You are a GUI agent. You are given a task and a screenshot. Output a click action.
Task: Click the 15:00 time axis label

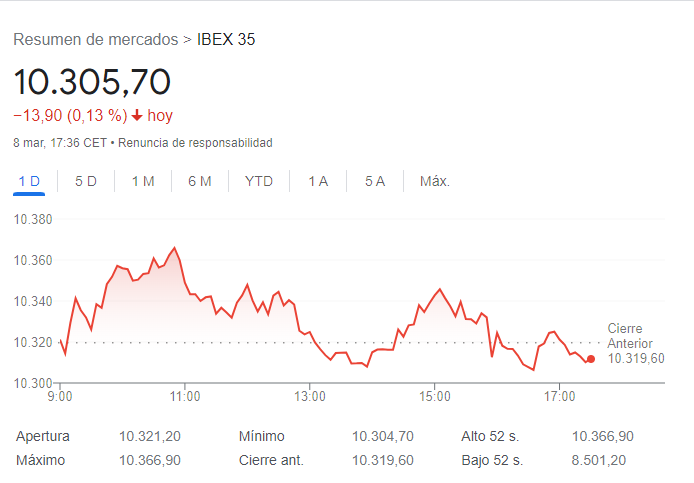point(434,397)
